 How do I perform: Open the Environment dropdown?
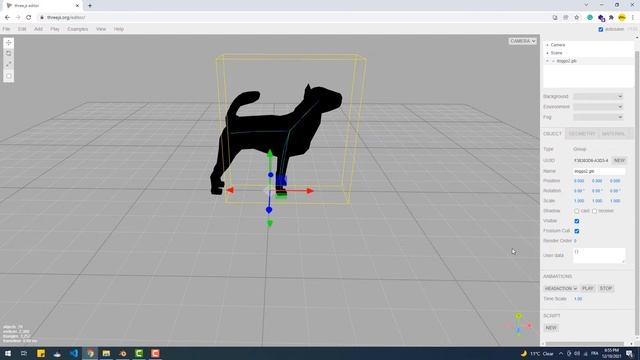[598, 107]
